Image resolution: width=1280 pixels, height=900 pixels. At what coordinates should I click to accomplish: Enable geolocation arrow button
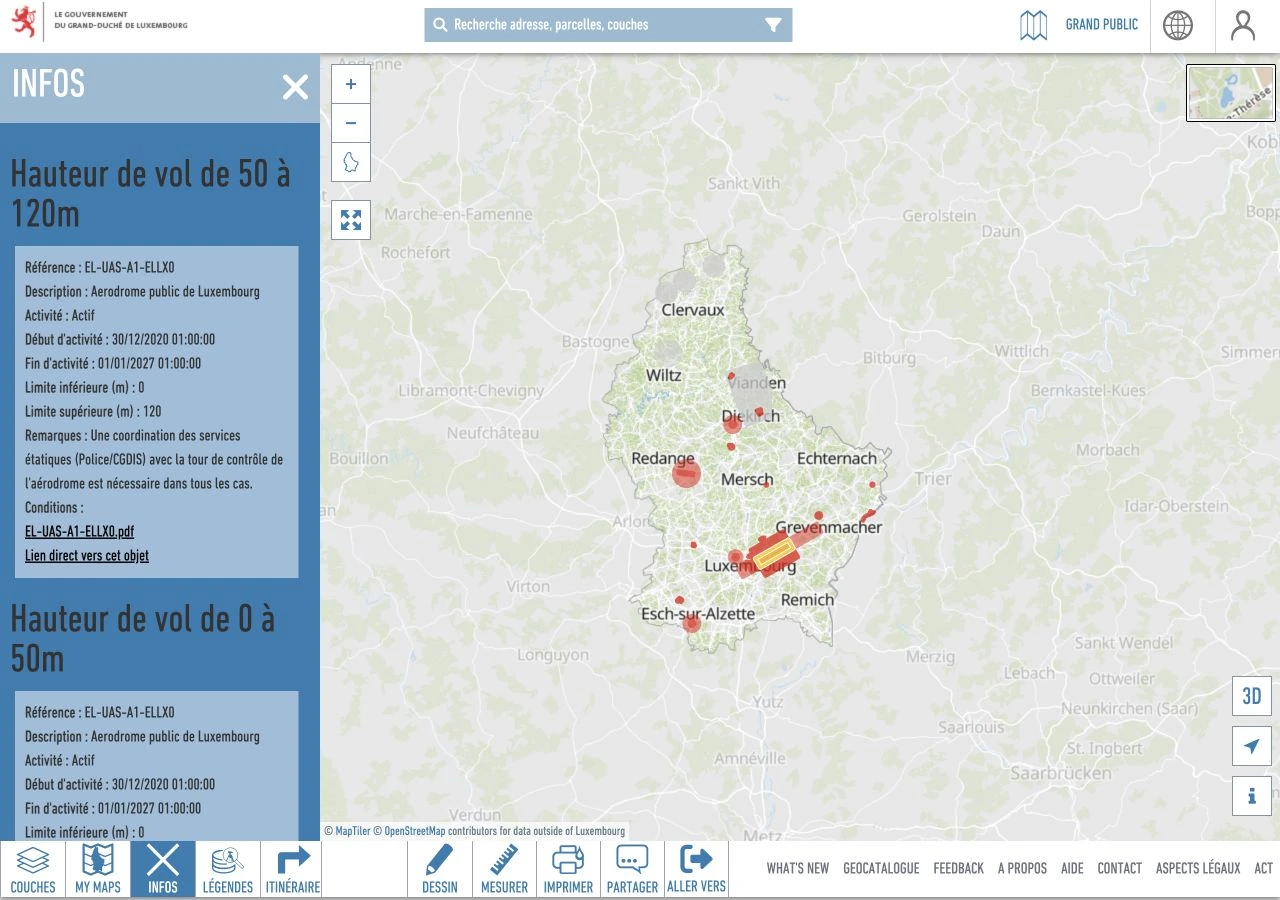(1252, 746)
